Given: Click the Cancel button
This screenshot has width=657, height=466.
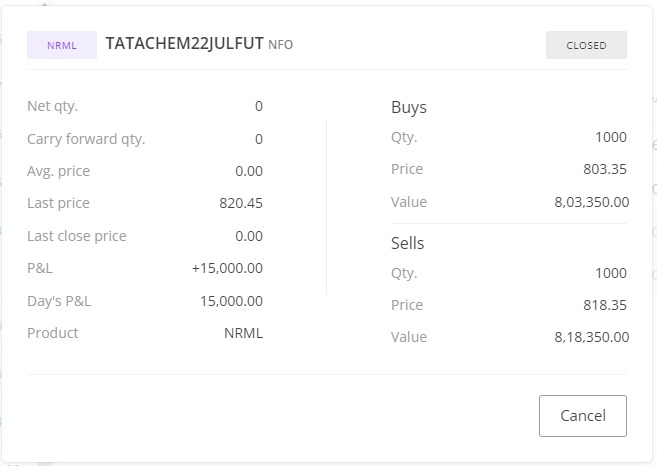Looking at the screenshot, I should click(582, 416).
